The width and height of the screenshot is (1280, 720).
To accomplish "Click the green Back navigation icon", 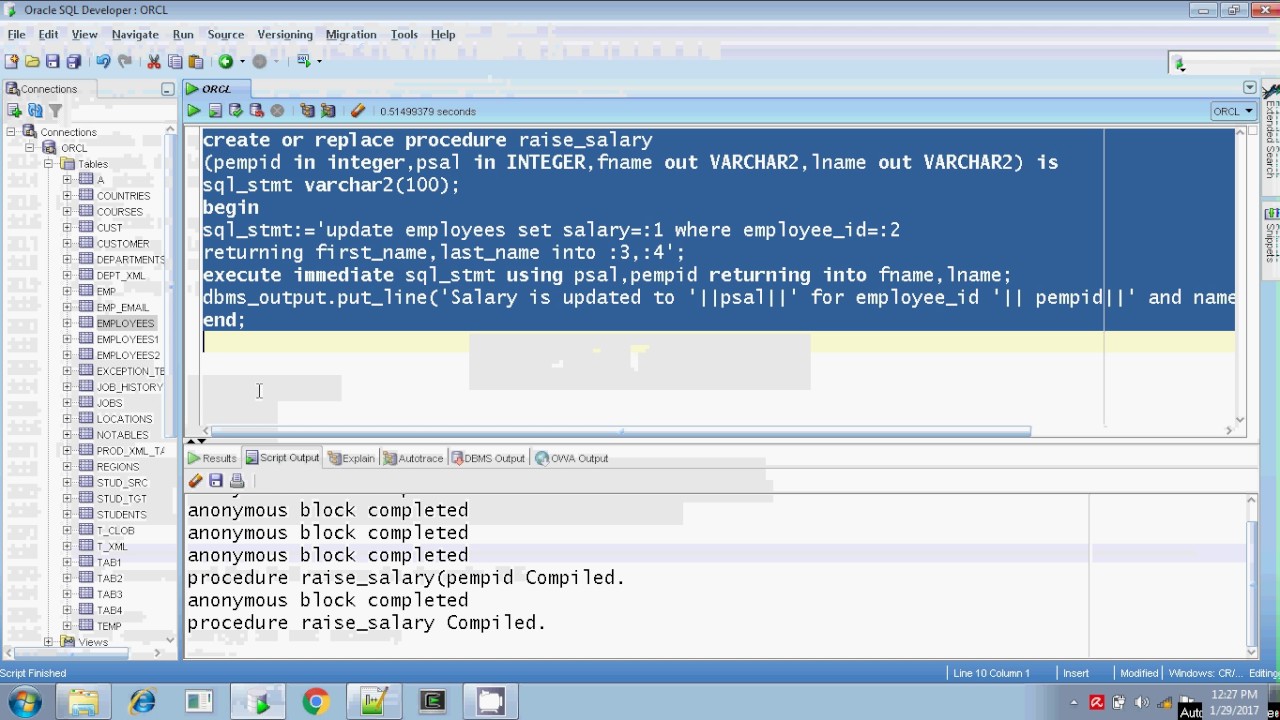I will click(x=226, y=61).
